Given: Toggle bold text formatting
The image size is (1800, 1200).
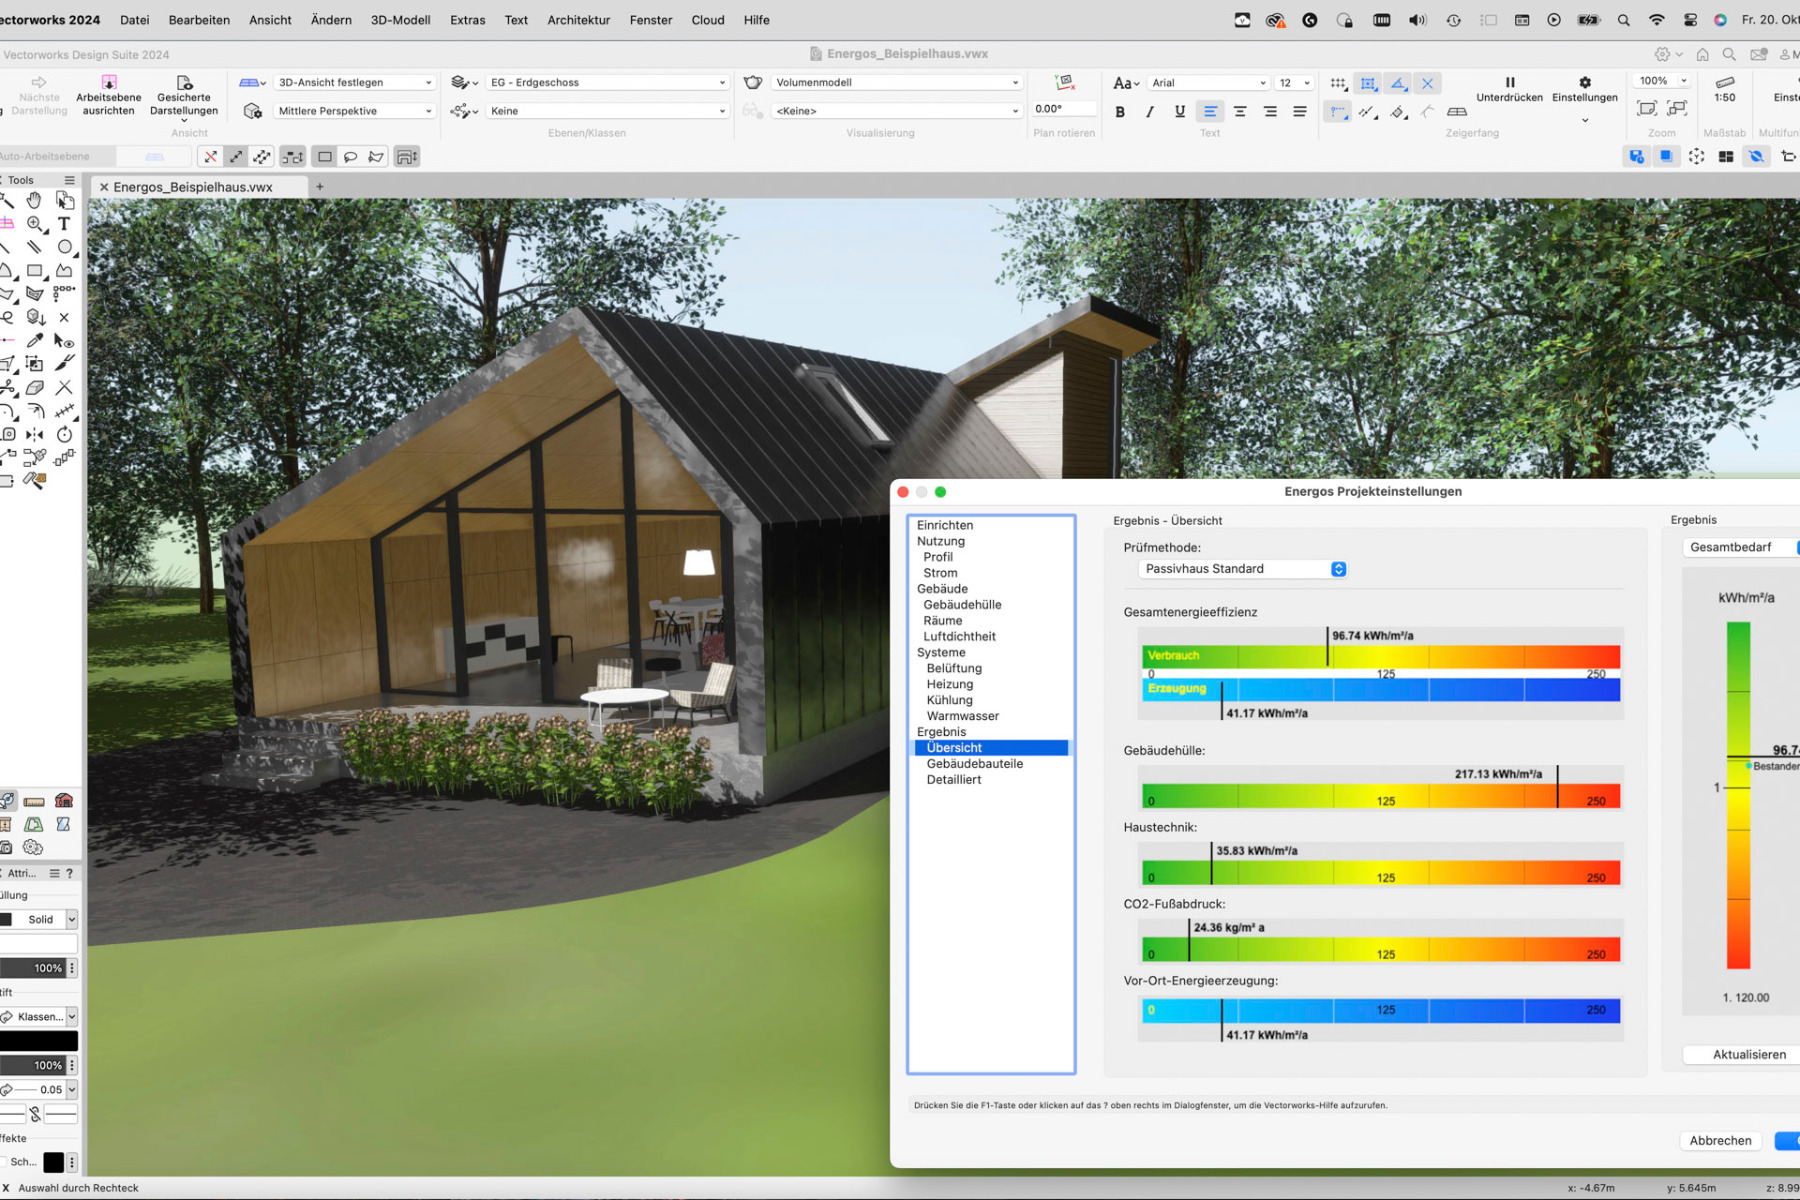Looking at the screenshot, I should point(1120,112).
